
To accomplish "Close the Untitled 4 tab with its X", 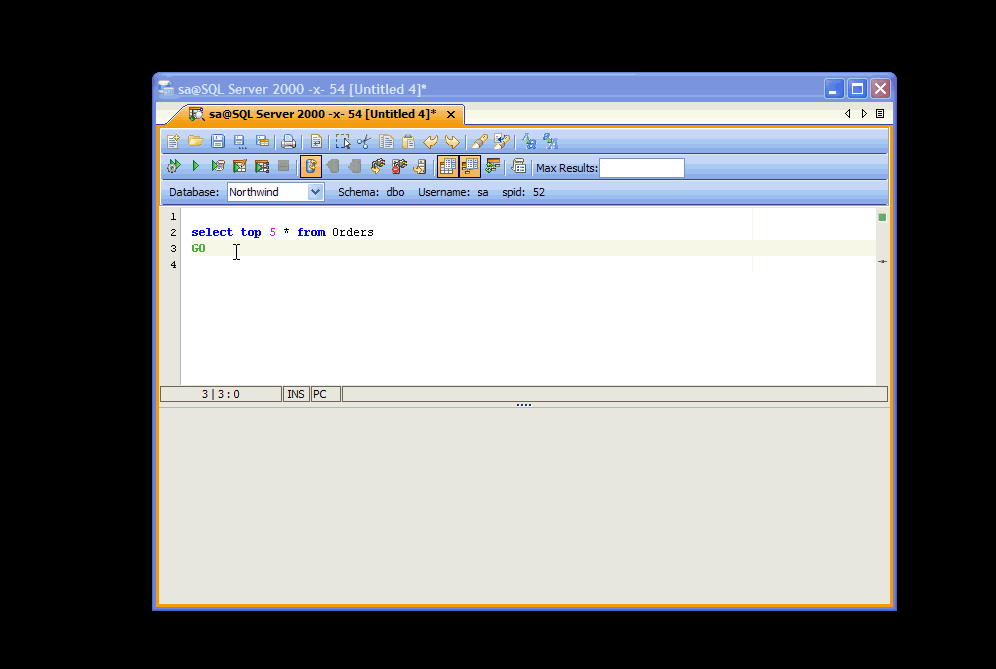I will pyautogui.click(x=451, y=114).
